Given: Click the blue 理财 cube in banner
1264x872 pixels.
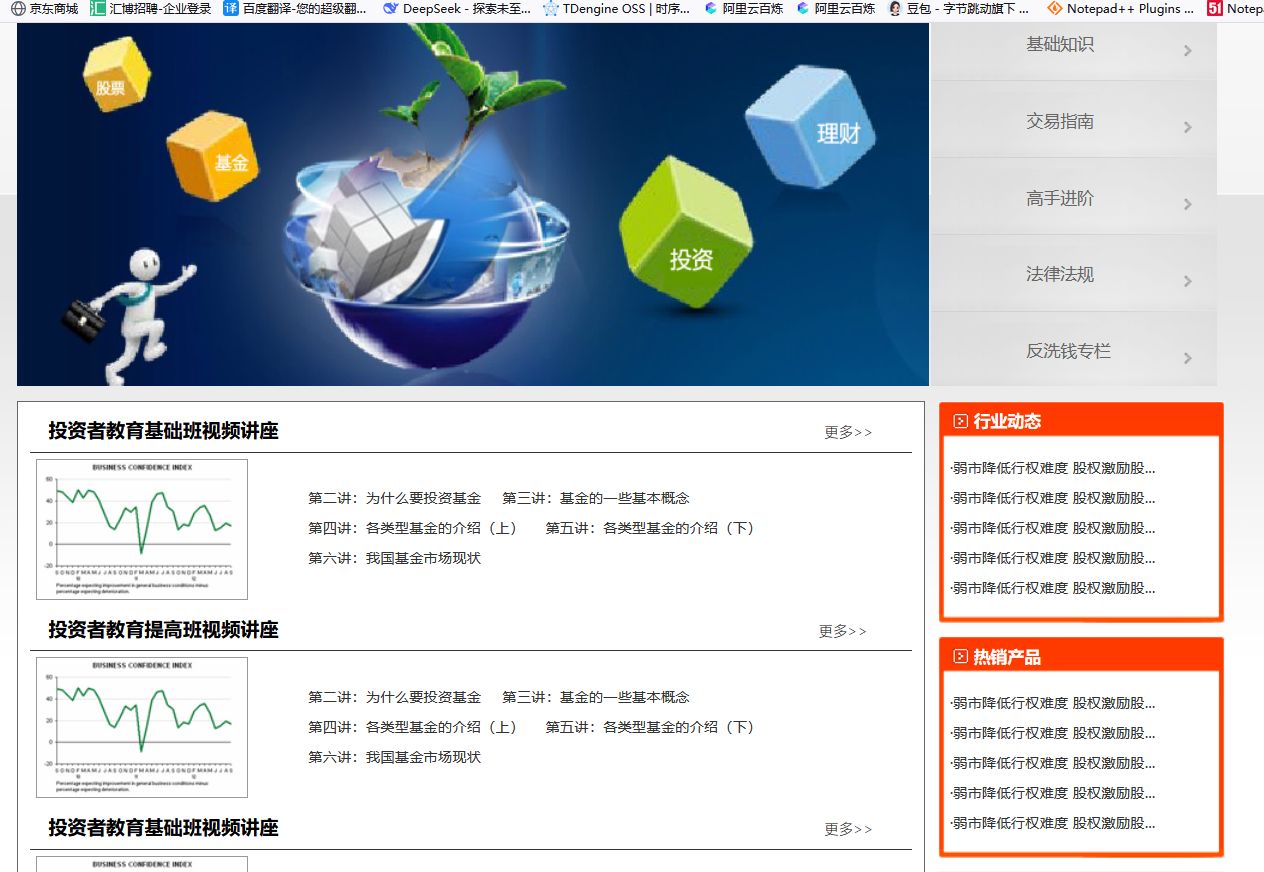Looking at the screenshot, I should pos(811,126).
